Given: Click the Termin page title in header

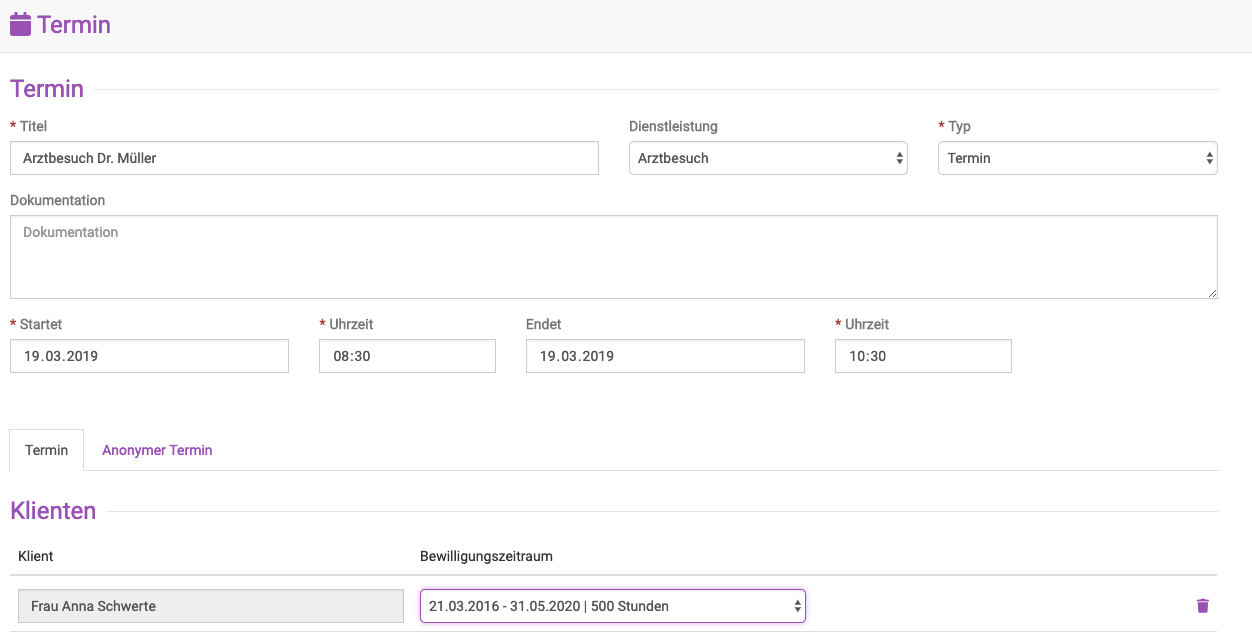Looking at the screenshot, I should [74, 25].
